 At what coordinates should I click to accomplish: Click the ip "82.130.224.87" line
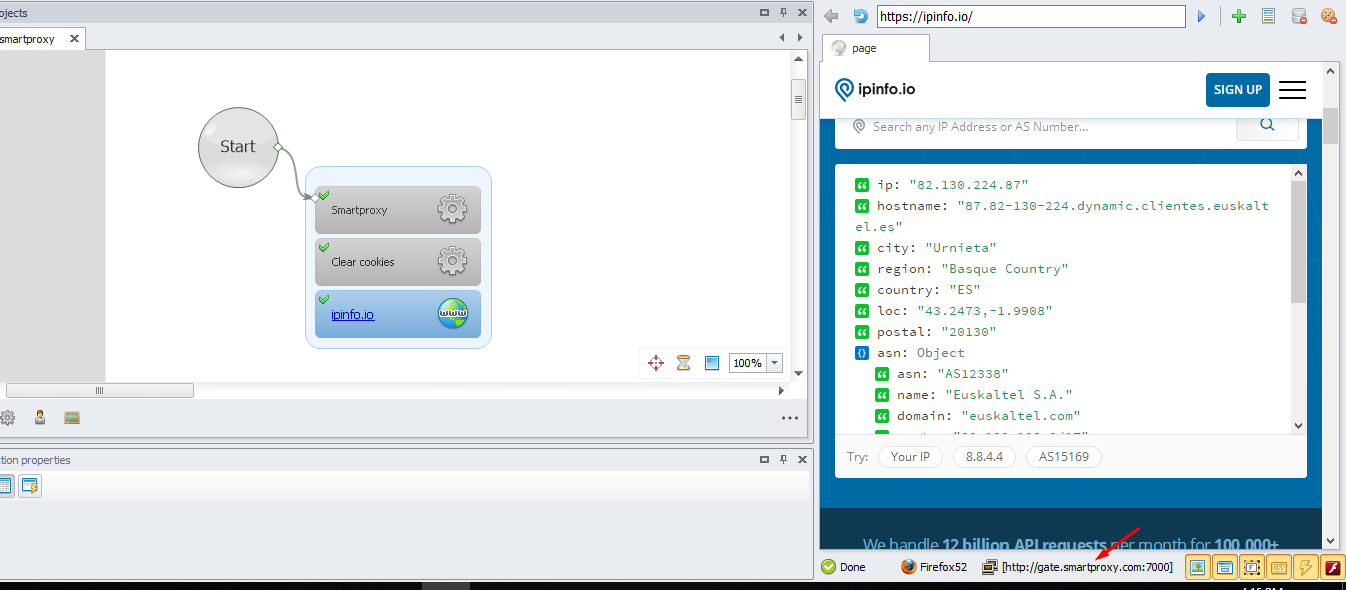941,185
